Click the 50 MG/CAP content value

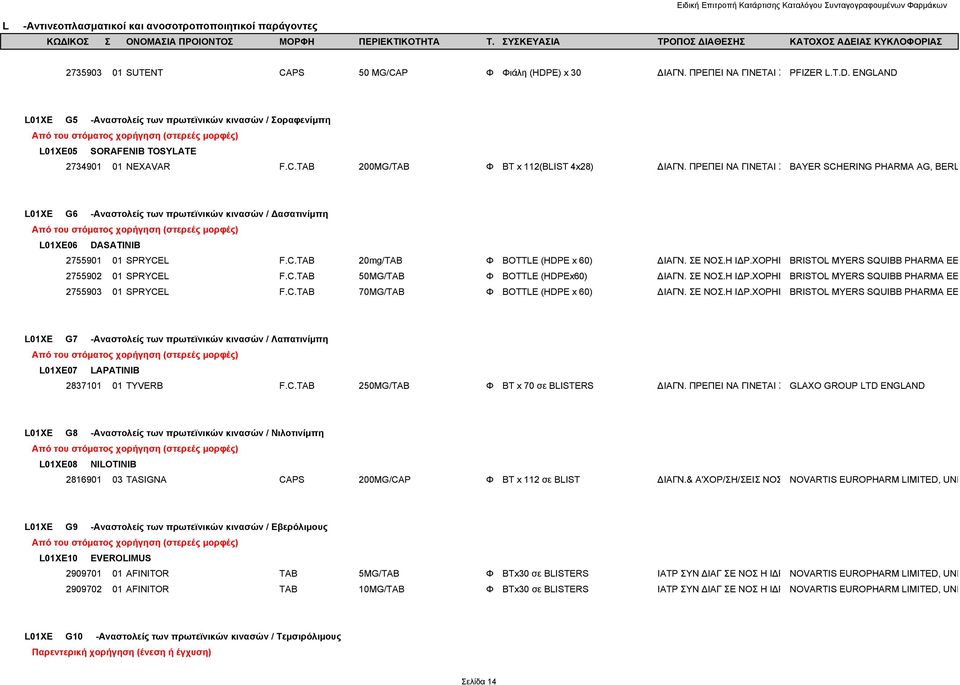pos(383,73)
